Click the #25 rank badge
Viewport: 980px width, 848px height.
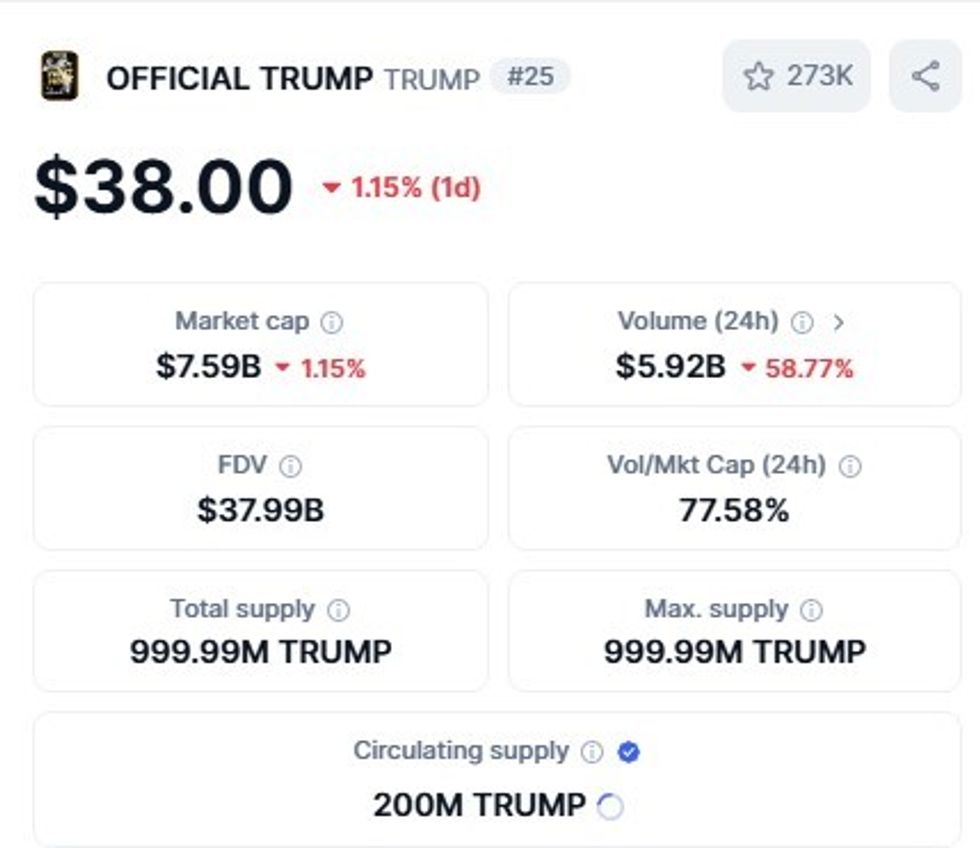[530, 77]
